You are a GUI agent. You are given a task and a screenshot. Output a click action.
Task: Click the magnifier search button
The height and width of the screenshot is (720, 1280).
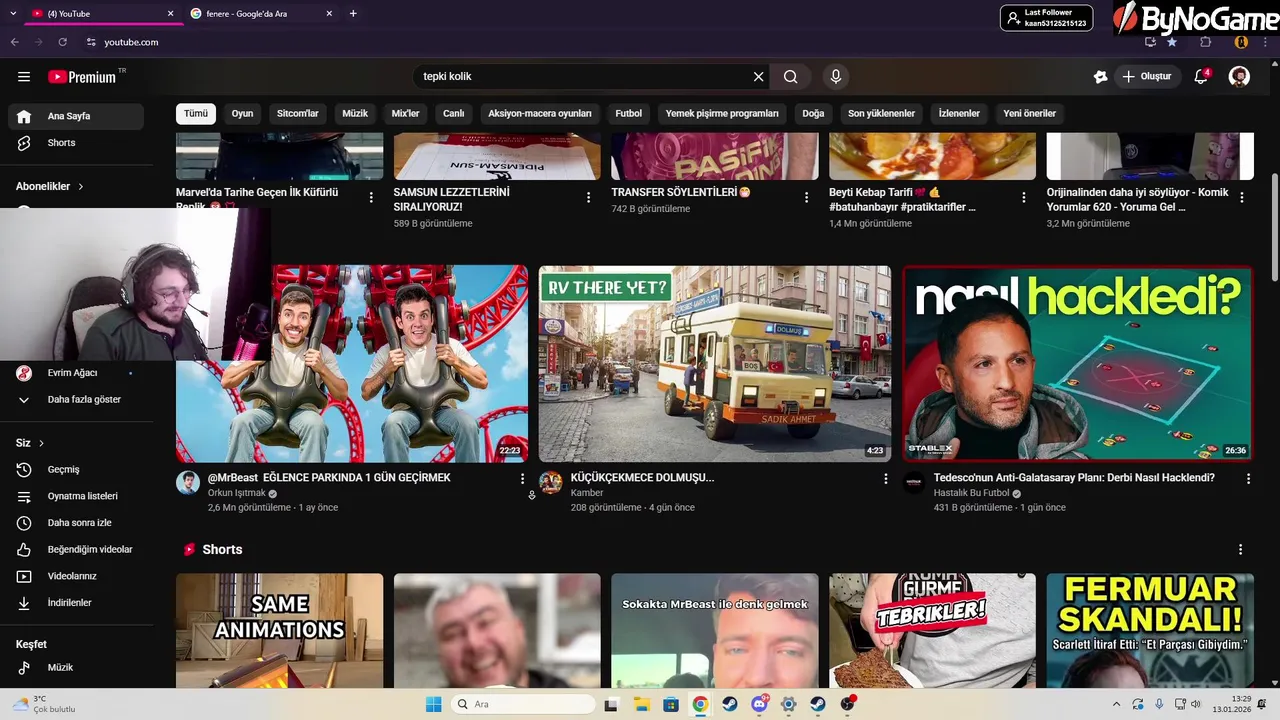coord(791,77)
